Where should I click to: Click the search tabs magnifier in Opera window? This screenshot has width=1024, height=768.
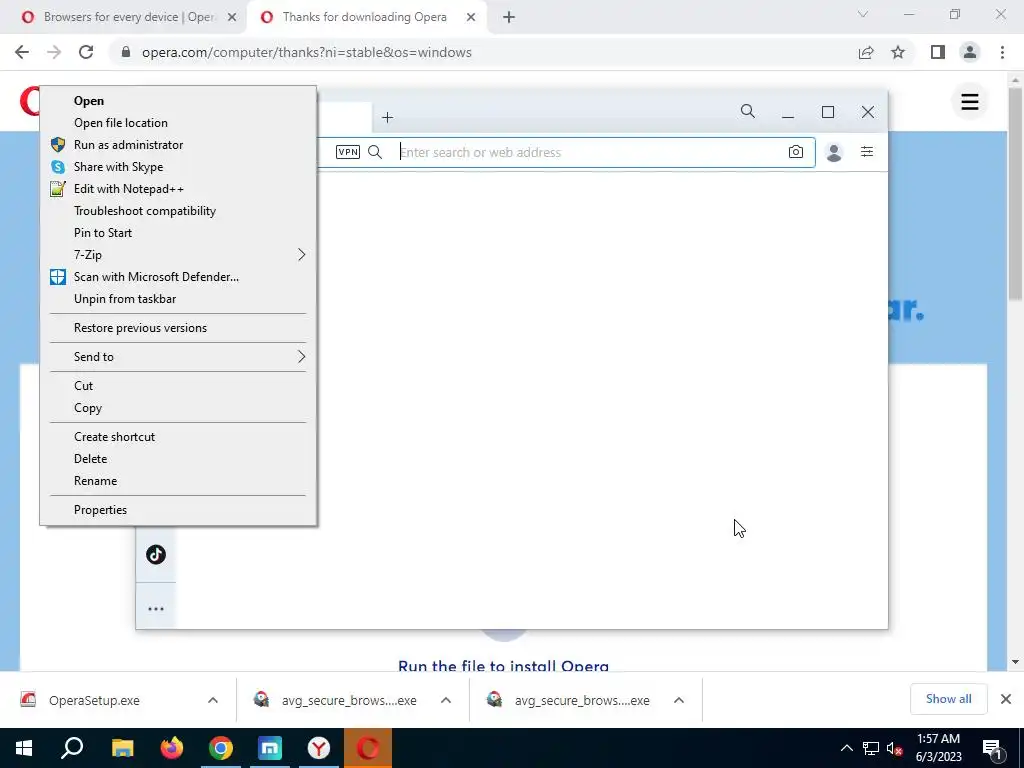pos(748,112)
